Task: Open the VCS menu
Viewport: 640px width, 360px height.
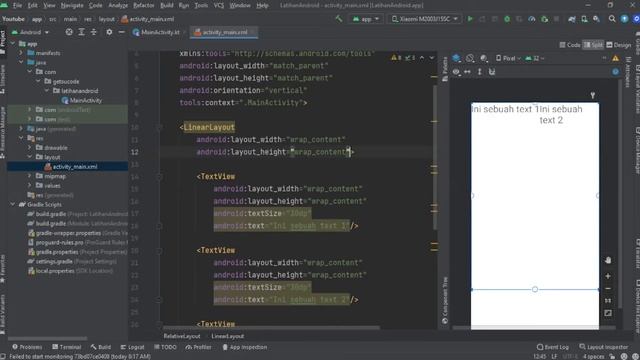Action: pyautogui.click(x=219, y=5)
